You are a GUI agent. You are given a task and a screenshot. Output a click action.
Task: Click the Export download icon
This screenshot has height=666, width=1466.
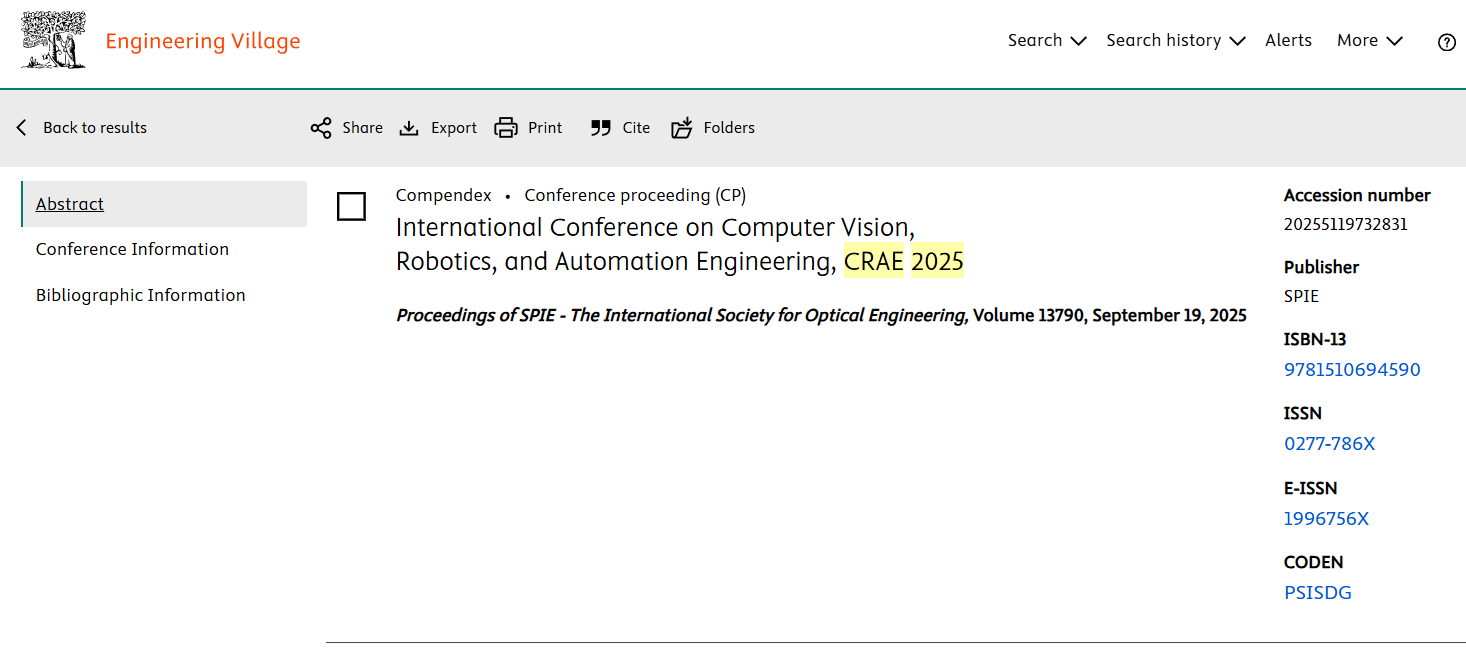[x=409, y=128]
